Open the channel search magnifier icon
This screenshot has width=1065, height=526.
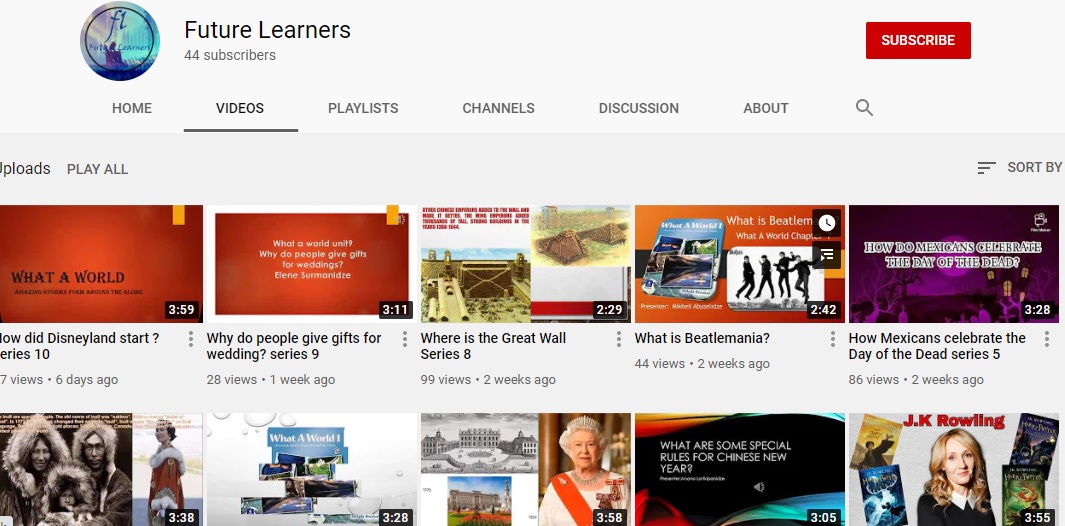864,107
